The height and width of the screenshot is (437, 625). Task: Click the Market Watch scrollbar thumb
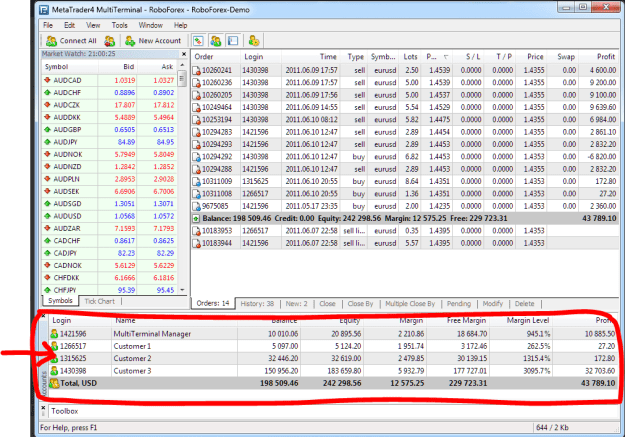coord(182,78)
